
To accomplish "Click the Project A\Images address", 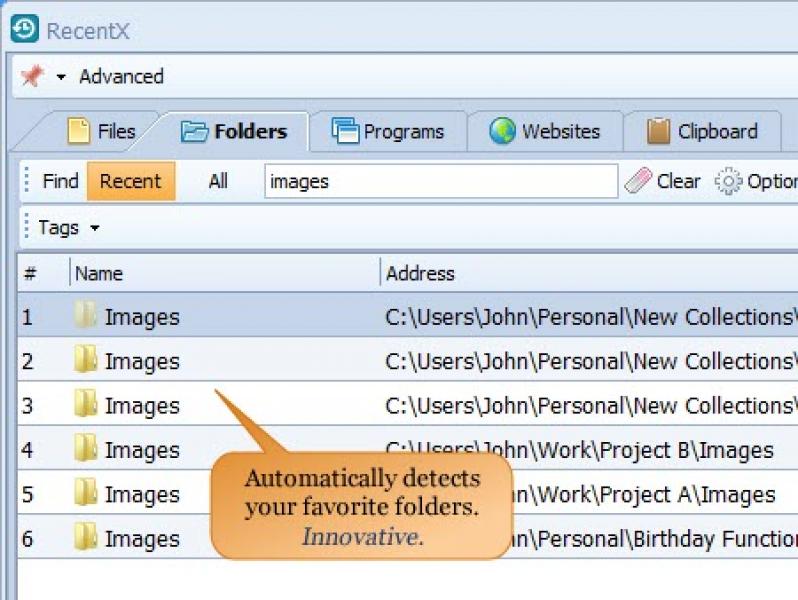I will [644, 494].
